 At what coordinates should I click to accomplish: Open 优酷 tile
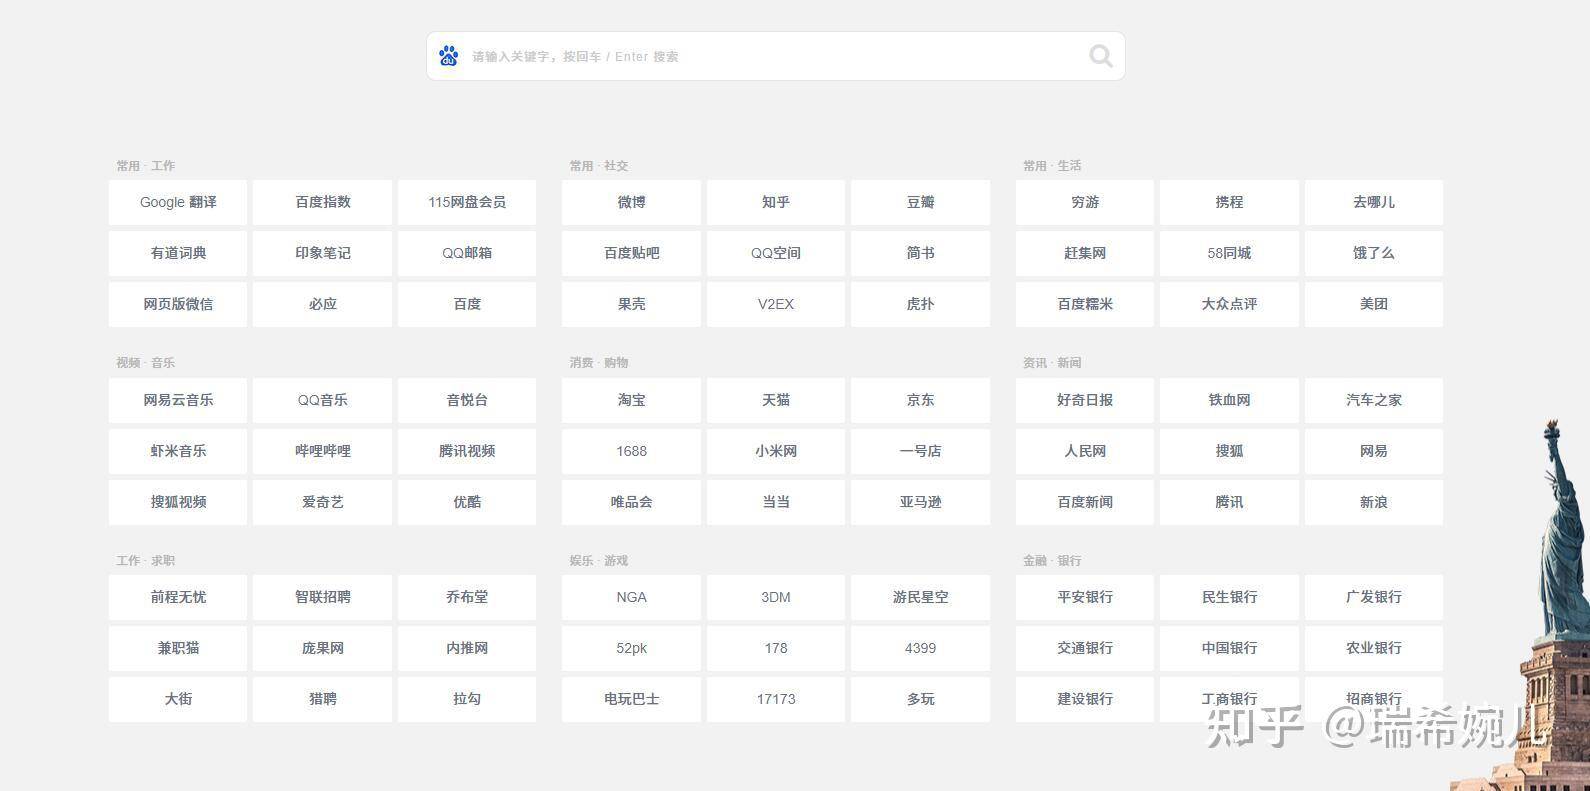(x=467, y=502)
